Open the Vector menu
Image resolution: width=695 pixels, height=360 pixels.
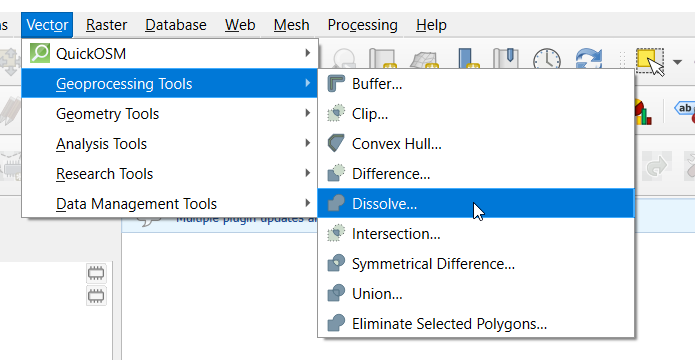[x=47, y=25]
